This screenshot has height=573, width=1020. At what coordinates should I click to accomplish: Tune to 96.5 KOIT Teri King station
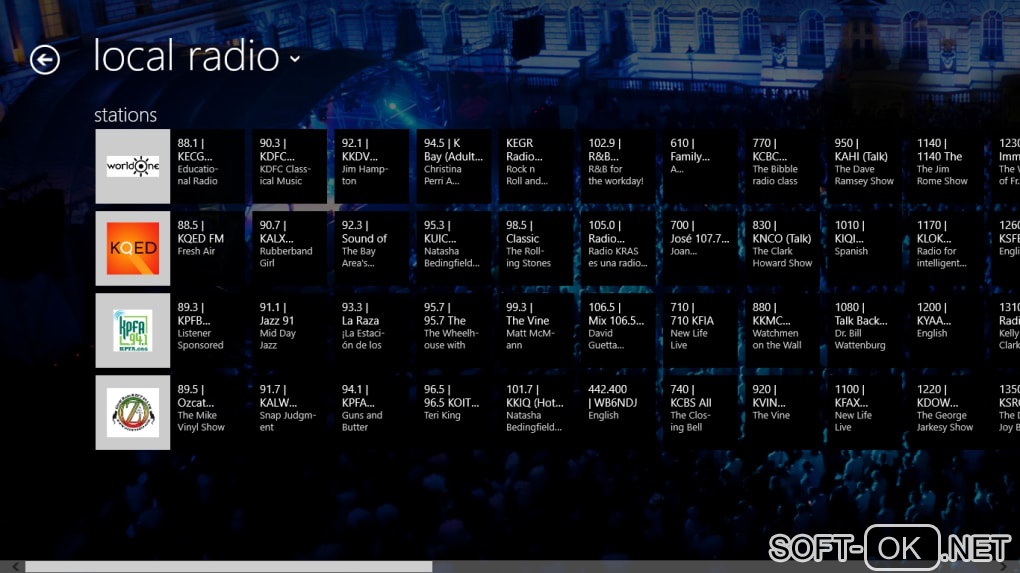coord(454,412)
